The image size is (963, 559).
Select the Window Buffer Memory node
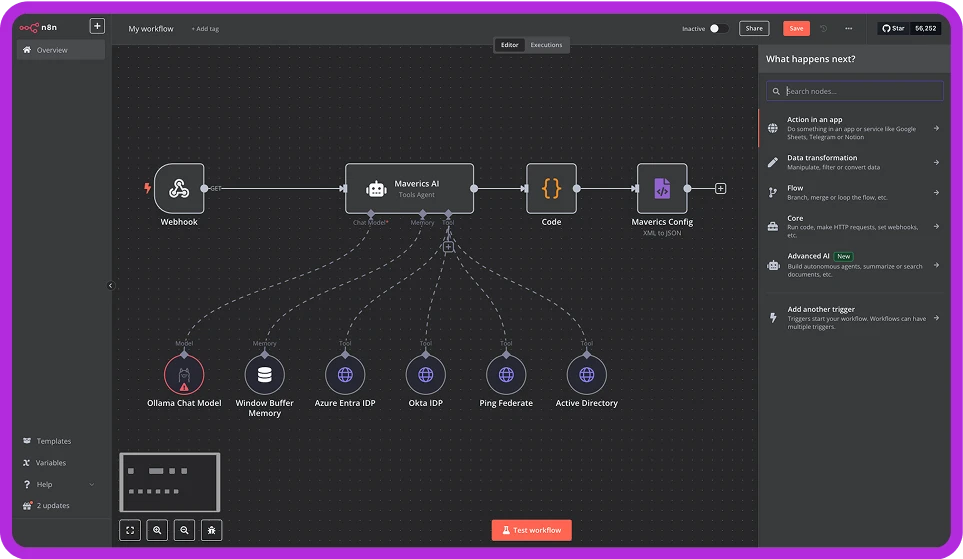coord(264,375)
